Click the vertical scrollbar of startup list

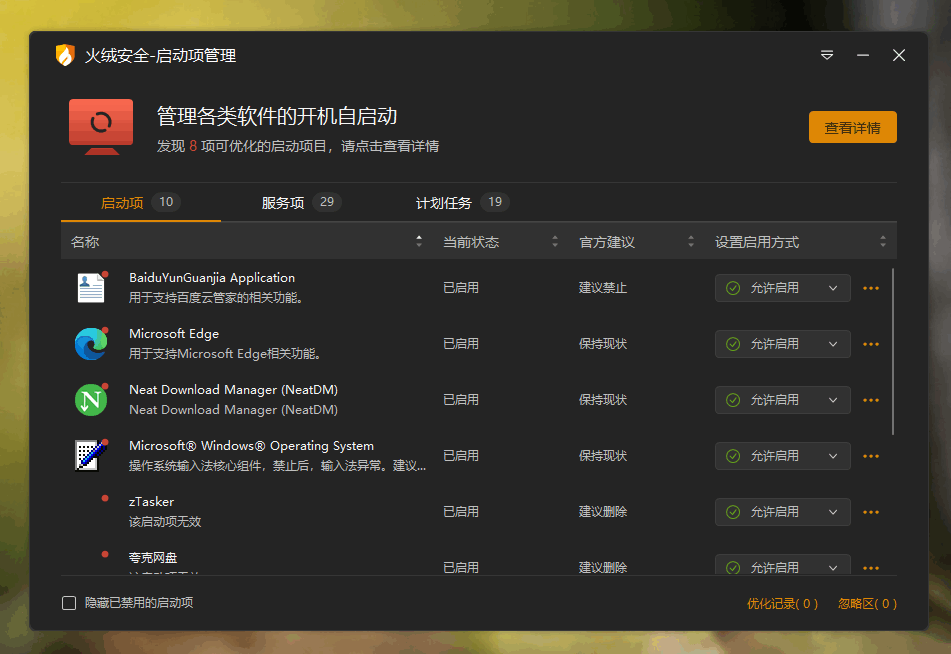click(893, 350)
